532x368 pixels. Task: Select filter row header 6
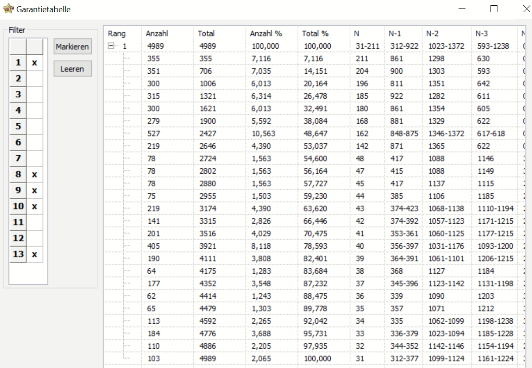pos(18,142)
